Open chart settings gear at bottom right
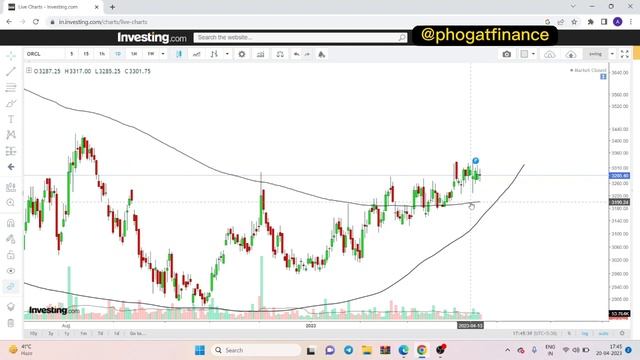 click(622, 333)
